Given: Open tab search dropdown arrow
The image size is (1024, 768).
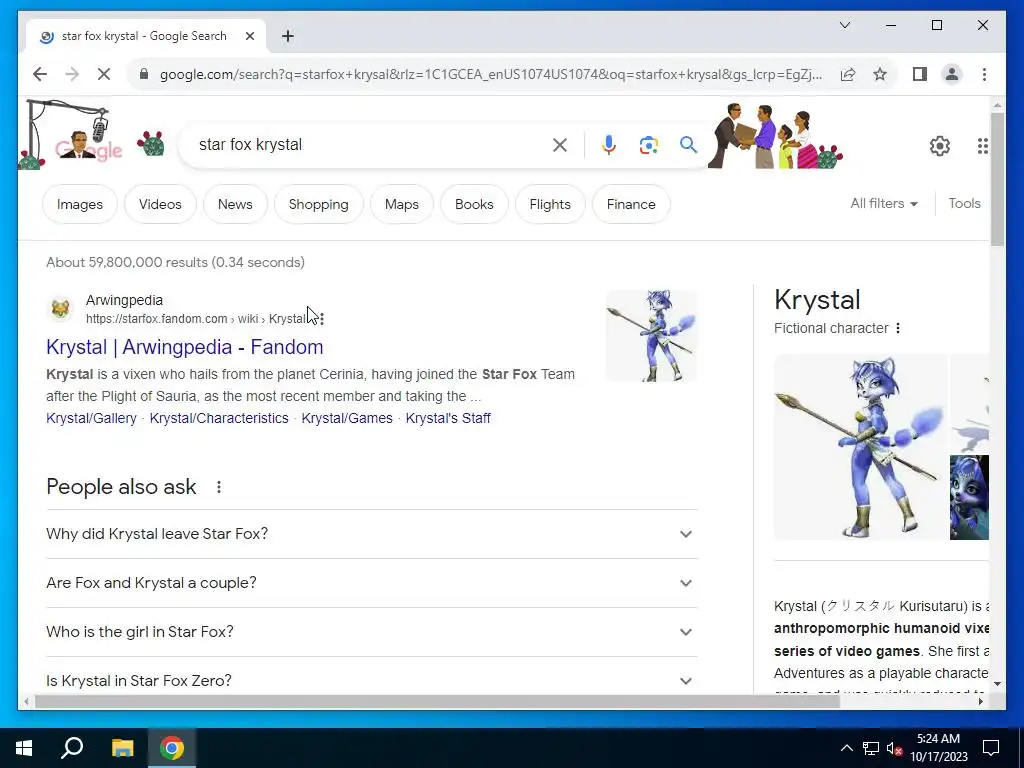Looking at the screenshot, I should 844,25.
